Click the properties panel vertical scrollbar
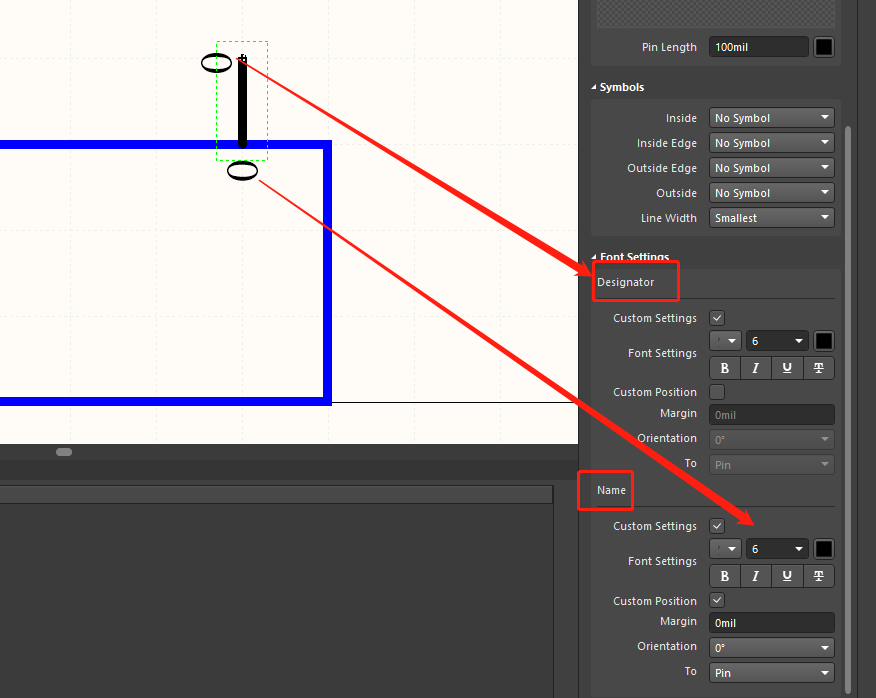This screenshot has width=876, height=698. pos(848,410)
